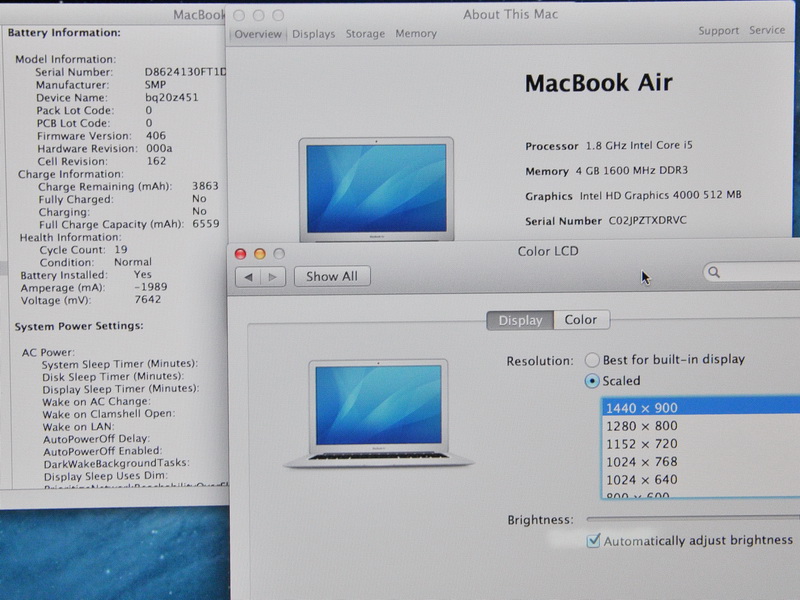Click the Processor value 1.8 GHz Intel Core i5
The width and height of the screenshot is (800, 600).
point(639,145)
